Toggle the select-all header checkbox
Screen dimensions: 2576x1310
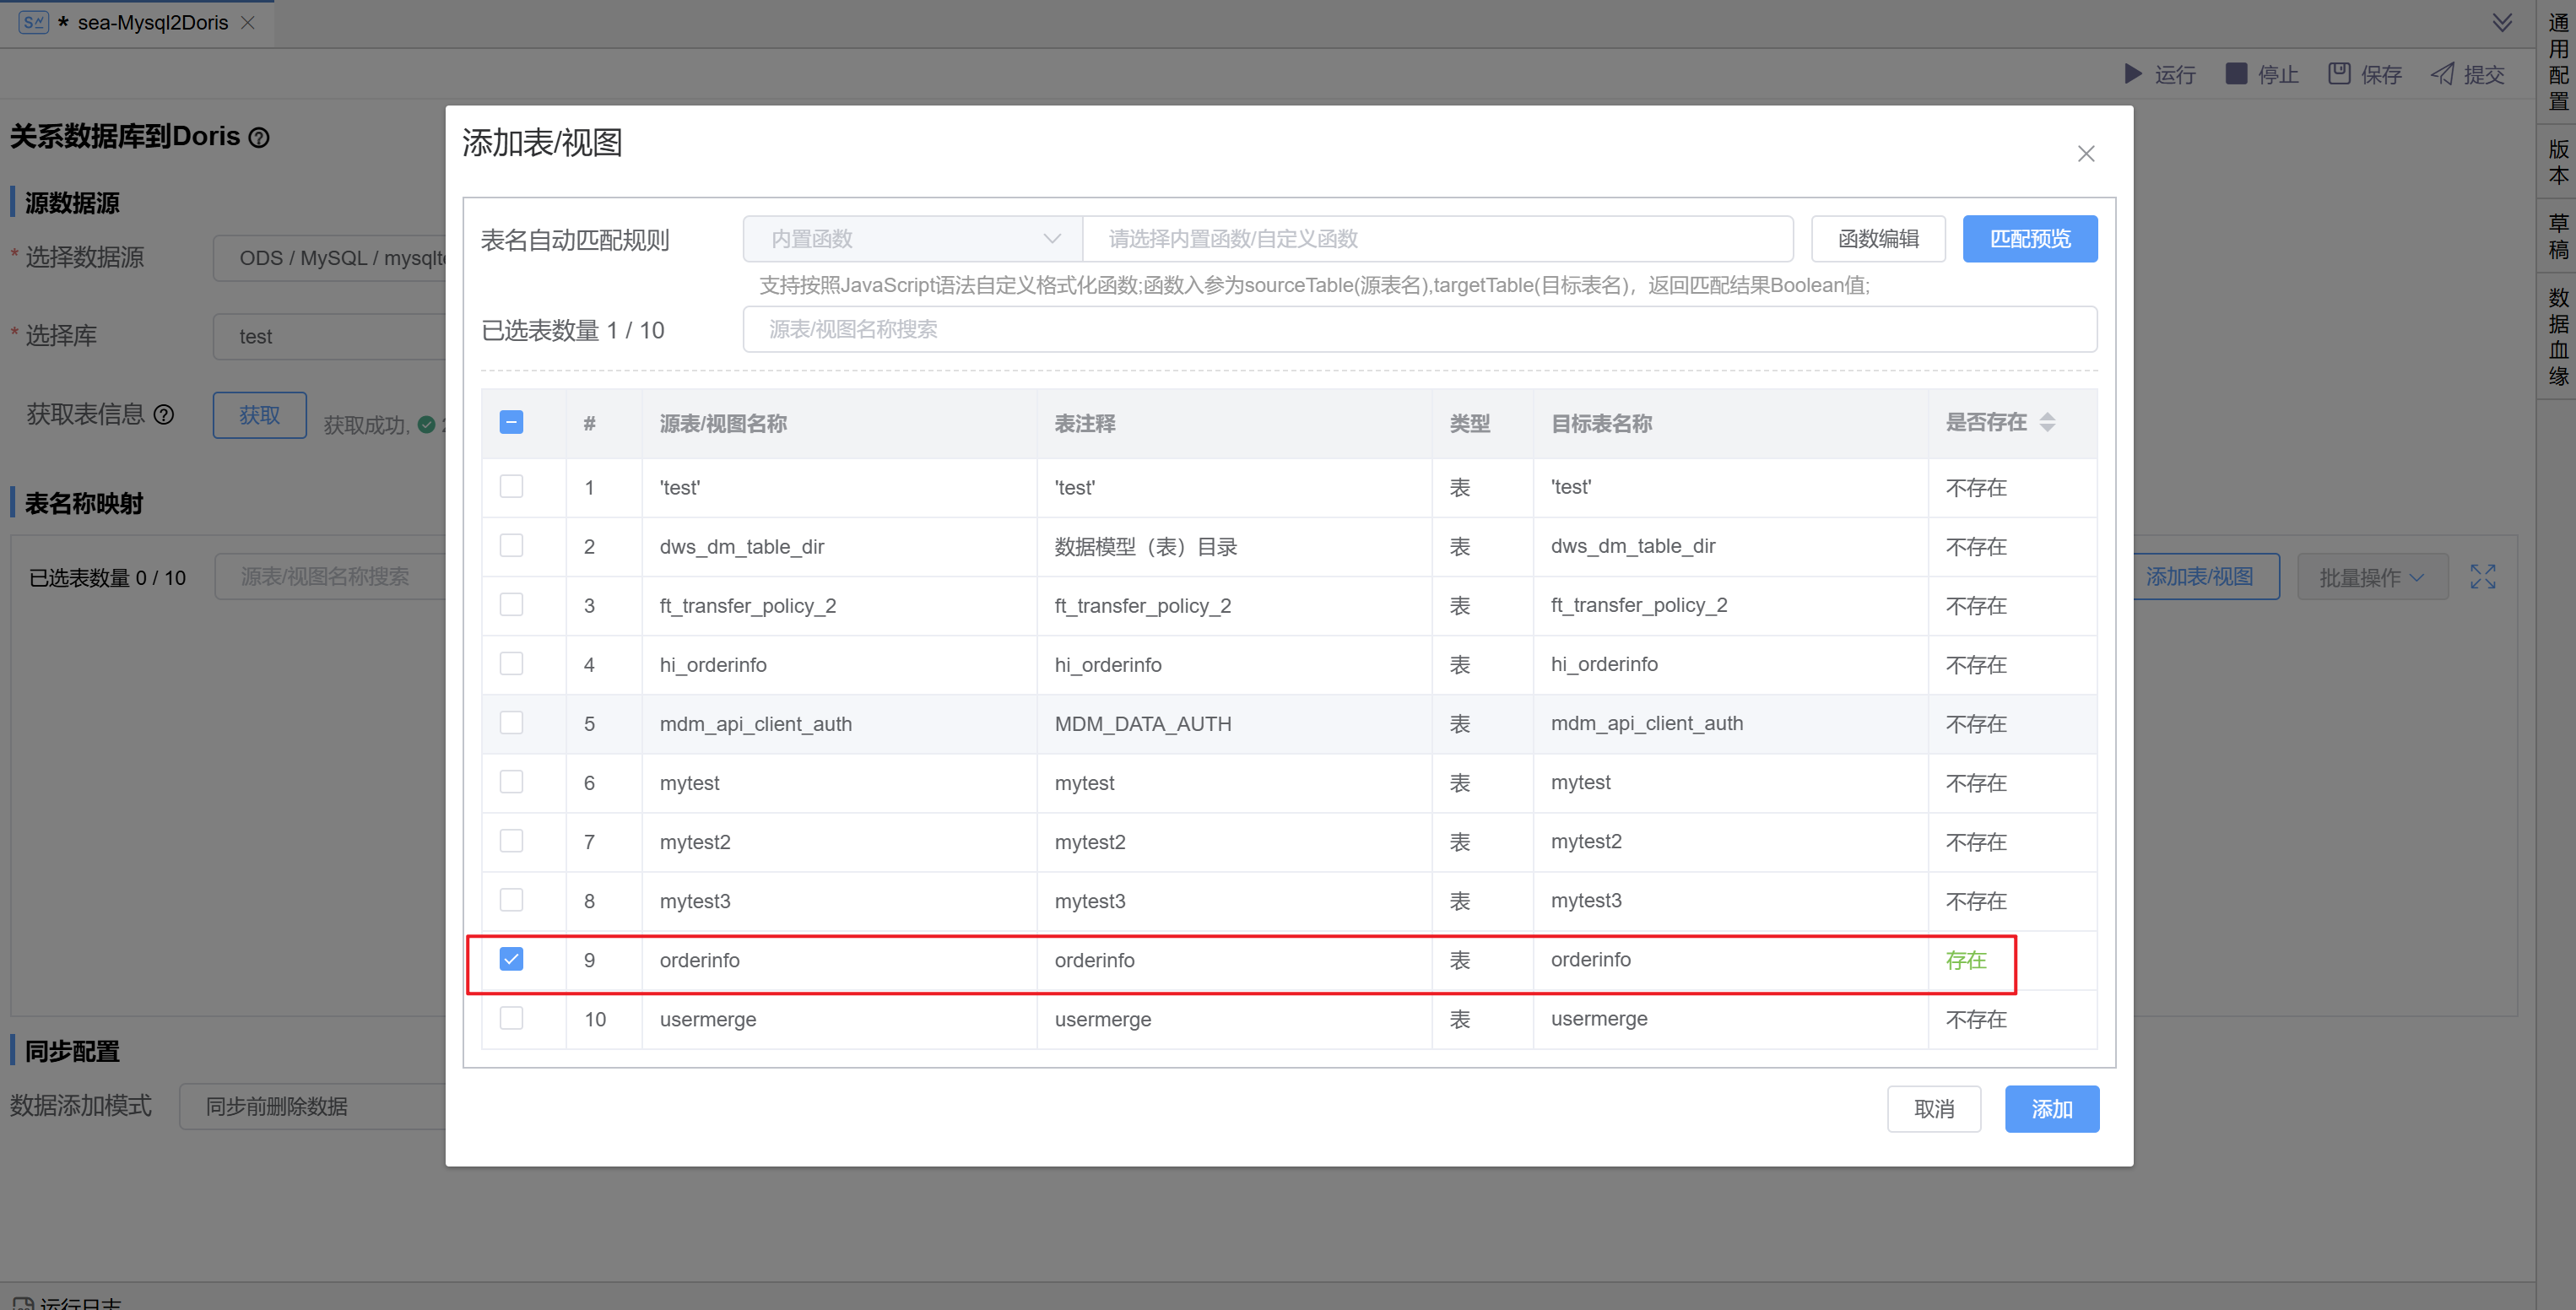pos(511,423)
